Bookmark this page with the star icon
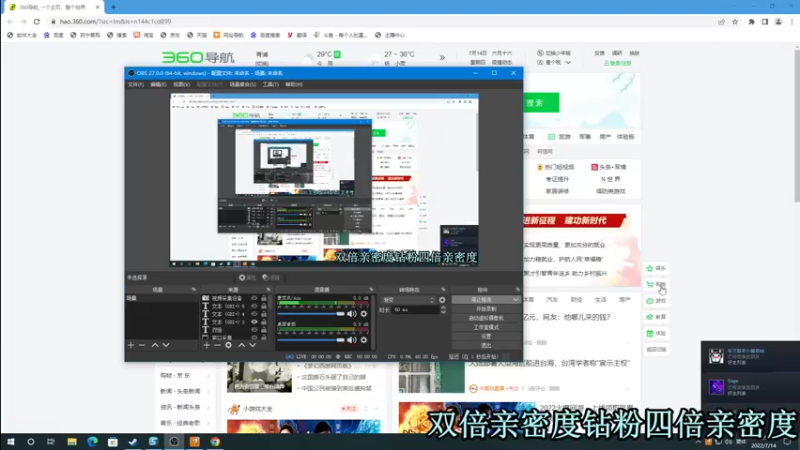The width and height of the screenshot is (800, 450). click(735, 22)
